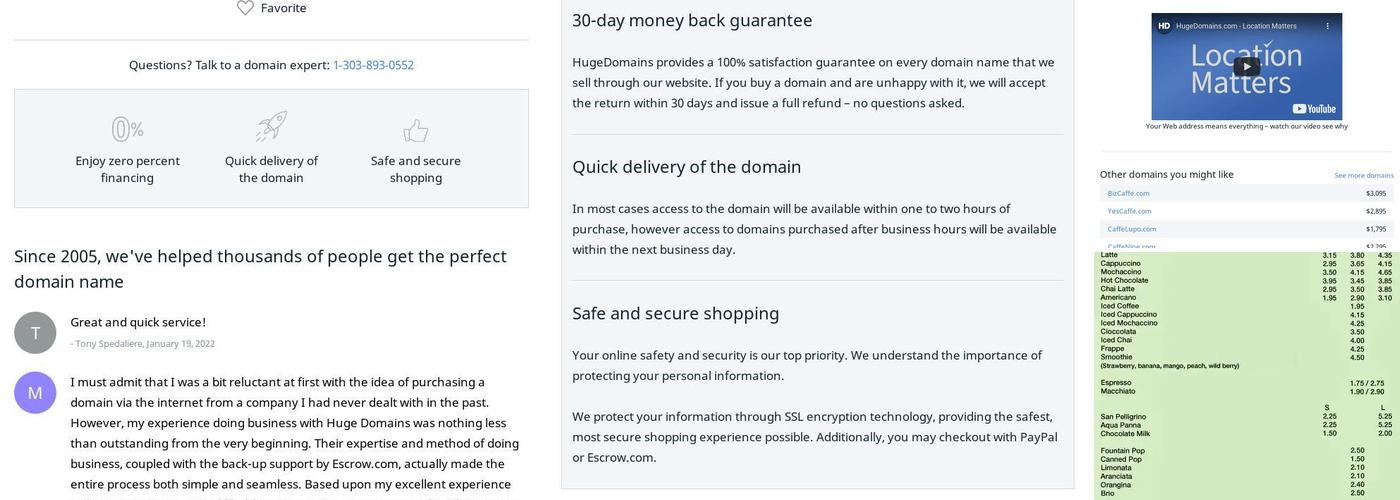Click the T reviewer avatar

click(35, 333)
